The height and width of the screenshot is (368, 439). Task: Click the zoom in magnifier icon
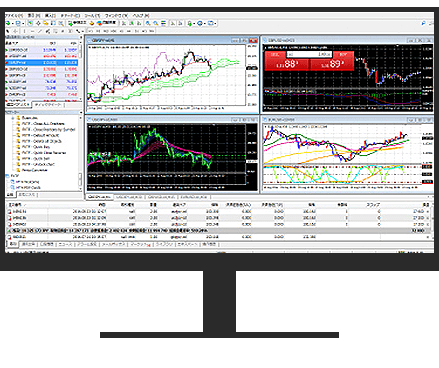point(148,23)
